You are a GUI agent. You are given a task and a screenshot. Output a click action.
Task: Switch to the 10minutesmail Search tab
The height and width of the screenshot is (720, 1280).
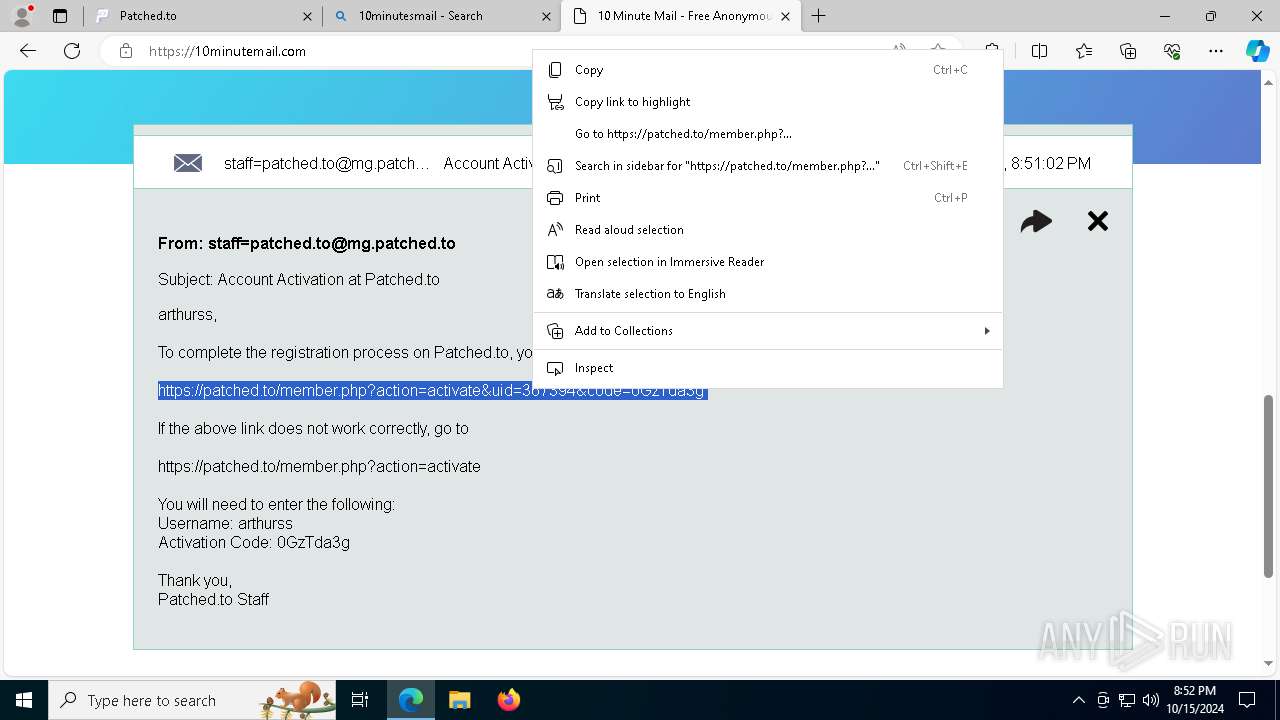click(442, 16)
